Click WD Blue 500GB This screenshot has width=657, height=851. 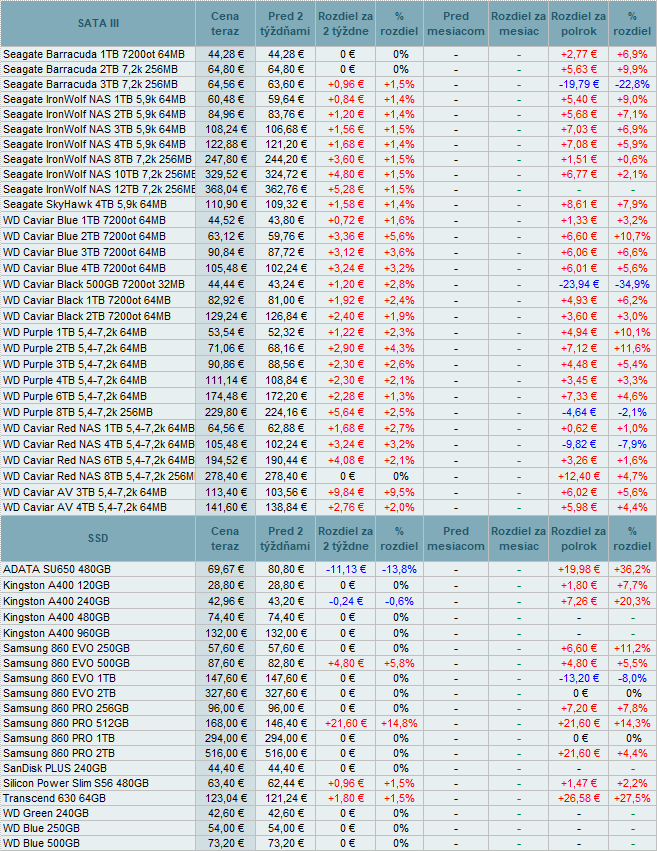click(x=41, y=844)
